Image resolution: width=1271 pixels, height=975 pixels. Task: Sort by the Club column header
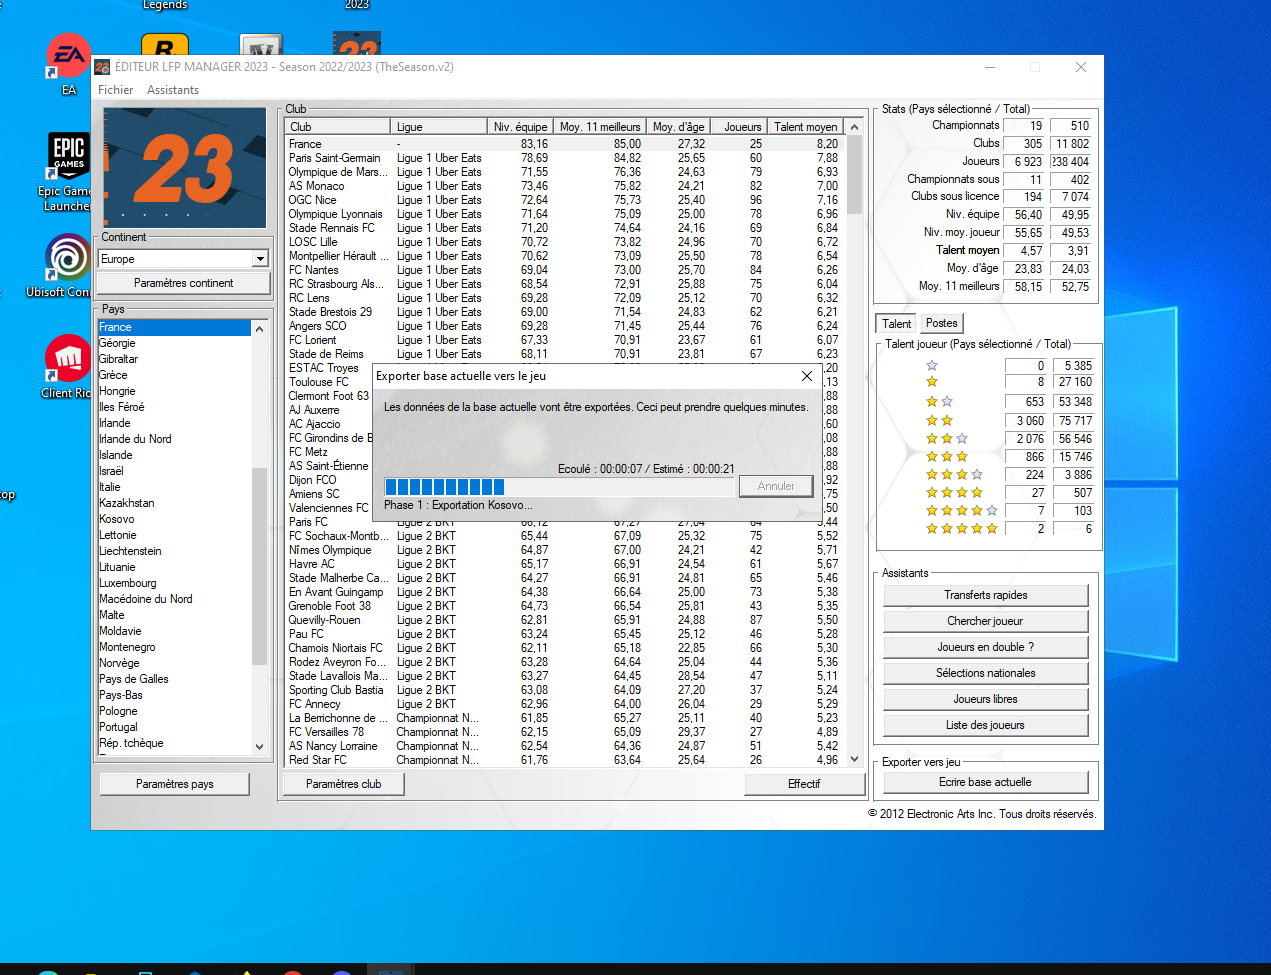(338, 127)
